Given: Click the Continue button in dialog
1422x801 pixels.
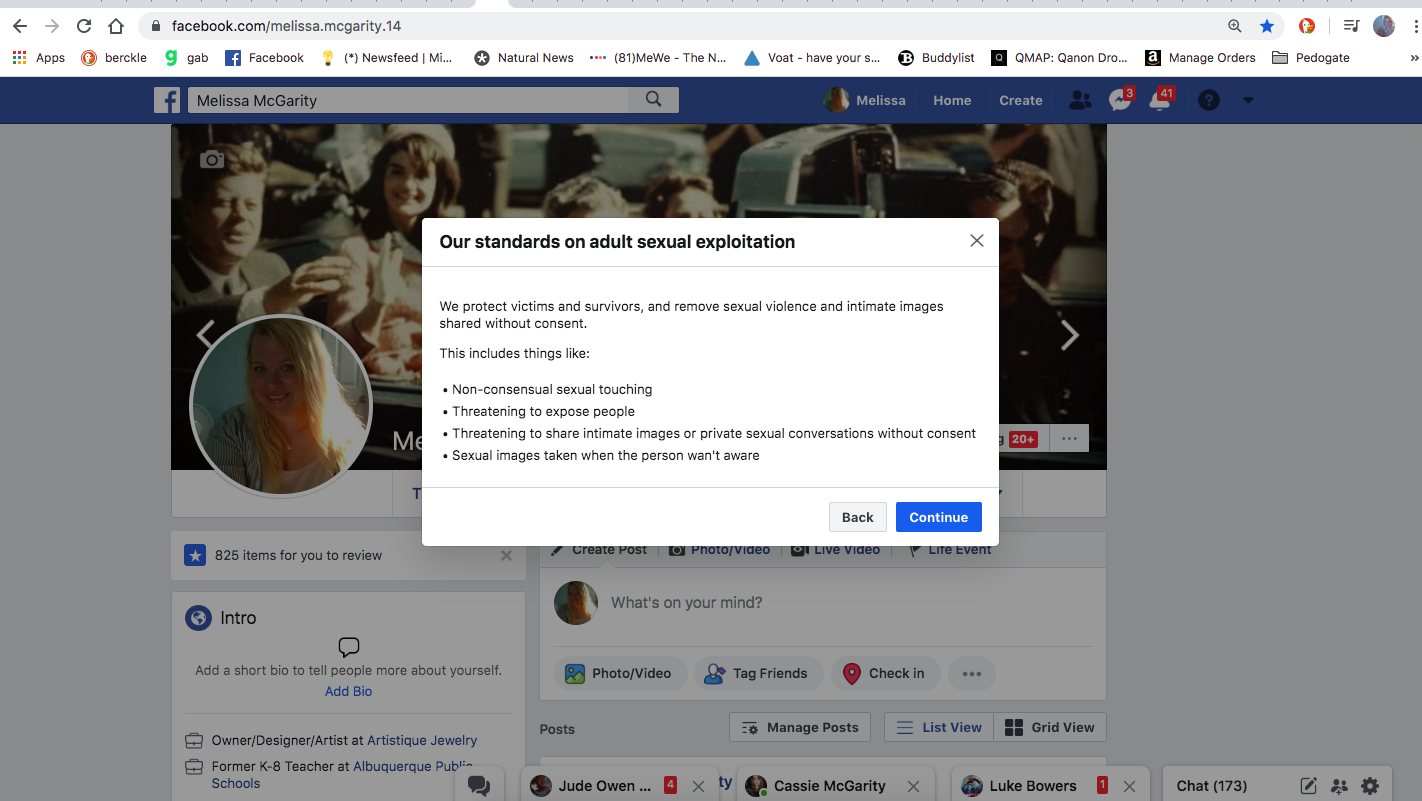Looking at the screenshot, I should pyautogui.click(x=938, y=517).
